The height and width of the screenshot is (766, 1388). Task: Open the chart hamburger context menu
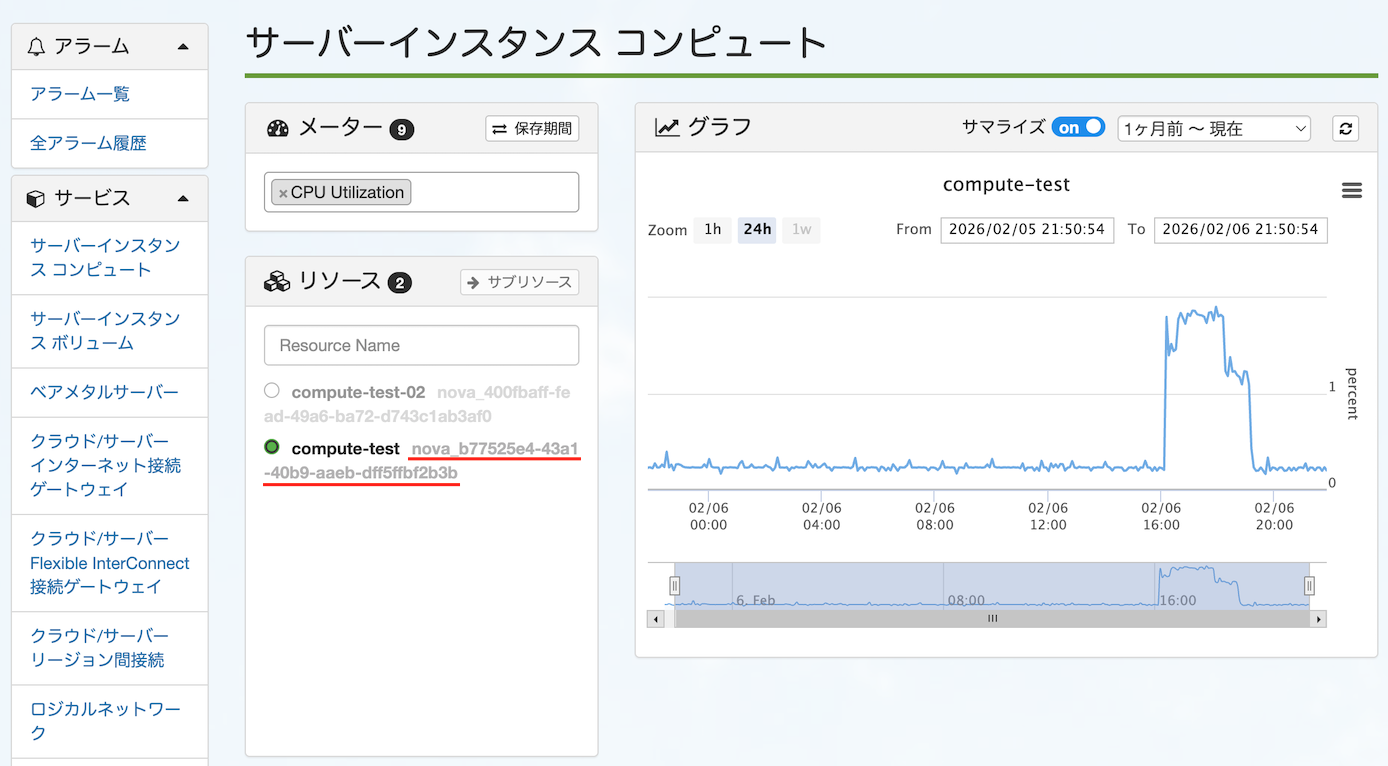[1351, 191]
